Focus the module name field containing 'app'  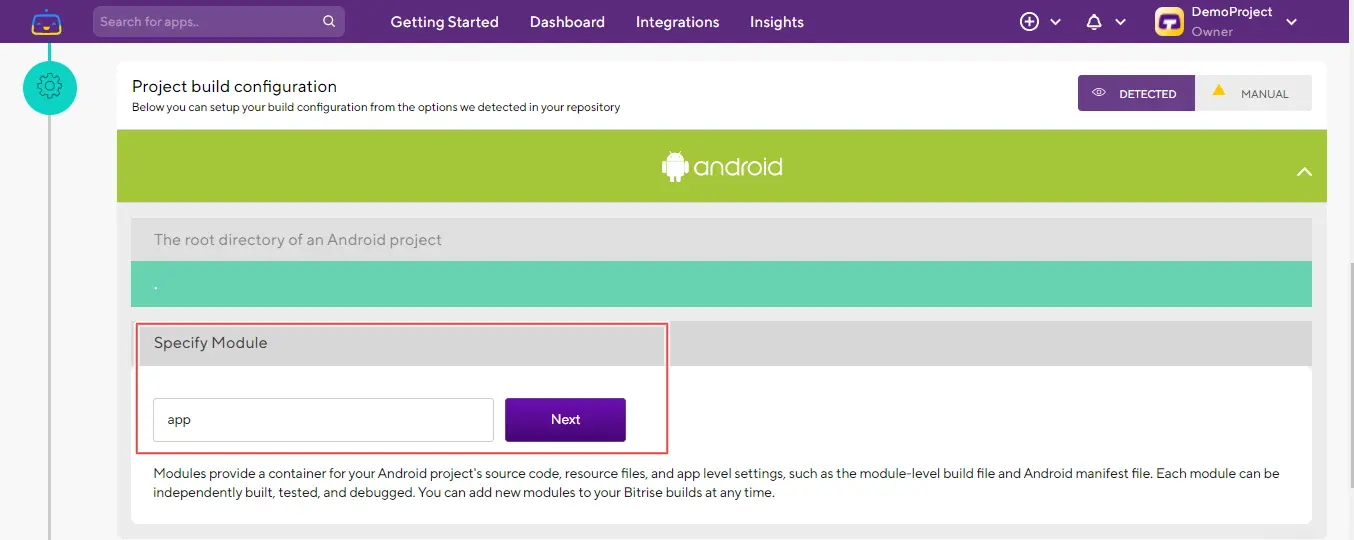coord(323,420)
